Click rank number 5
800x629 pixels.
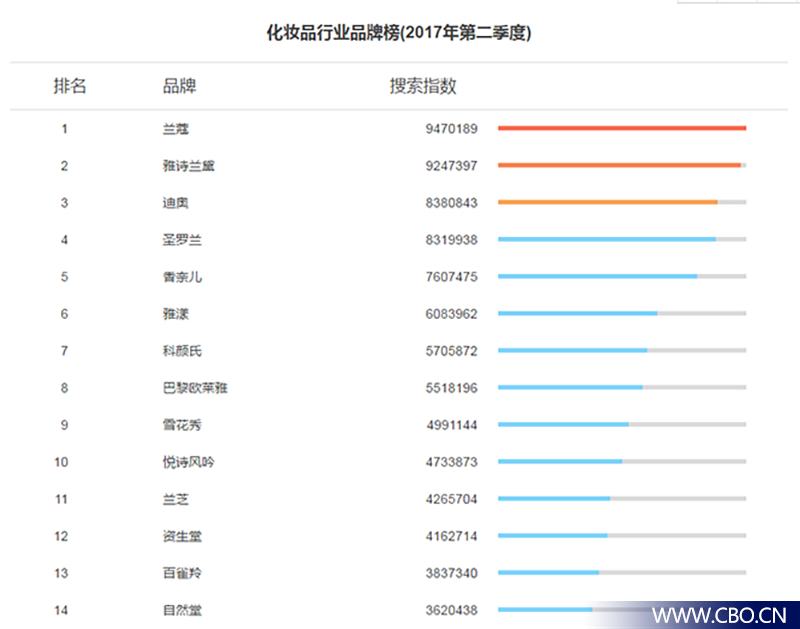coord(64,277)
